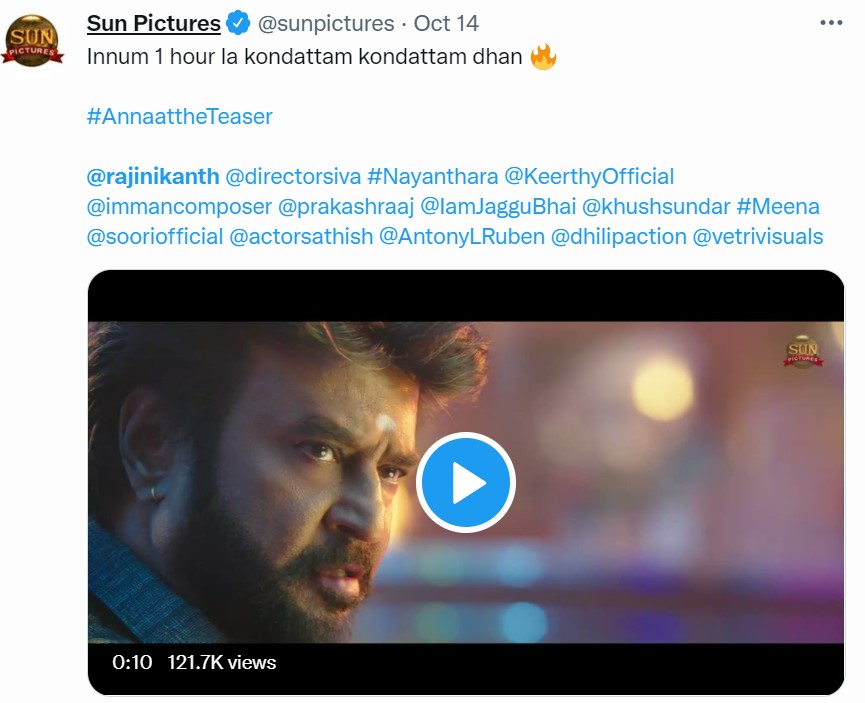Click the Sun Pictures watermark in video
This screenshot has height=703, width=865.
802,348
